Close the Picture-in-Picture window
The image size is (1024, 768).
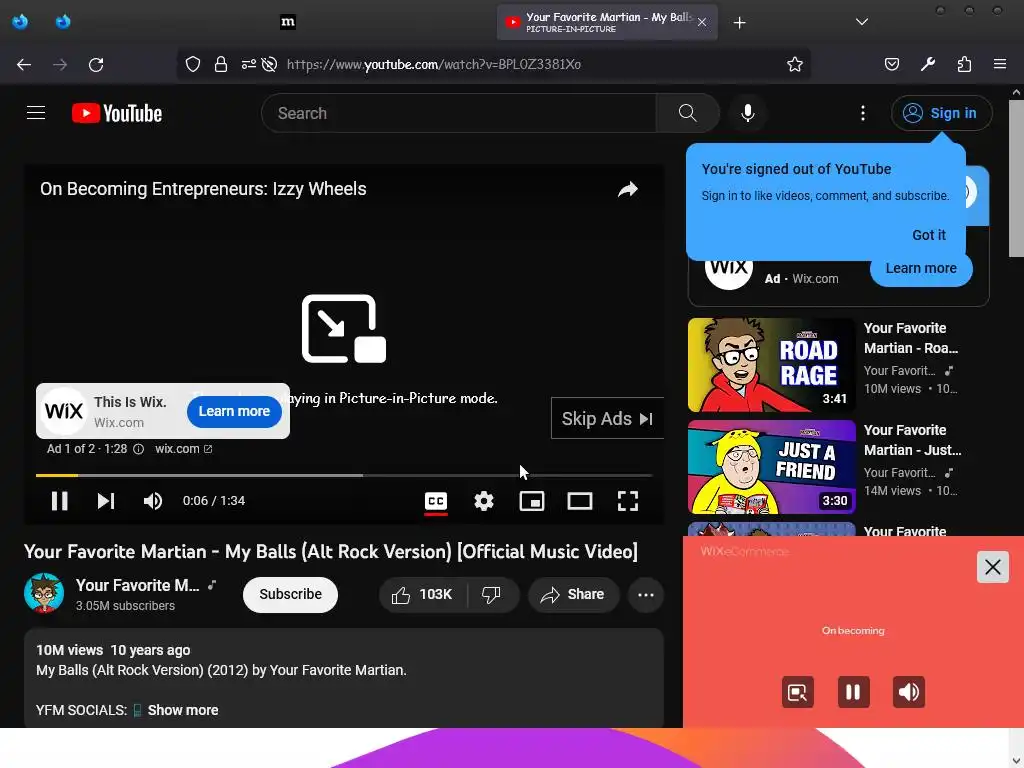[992, 567]
